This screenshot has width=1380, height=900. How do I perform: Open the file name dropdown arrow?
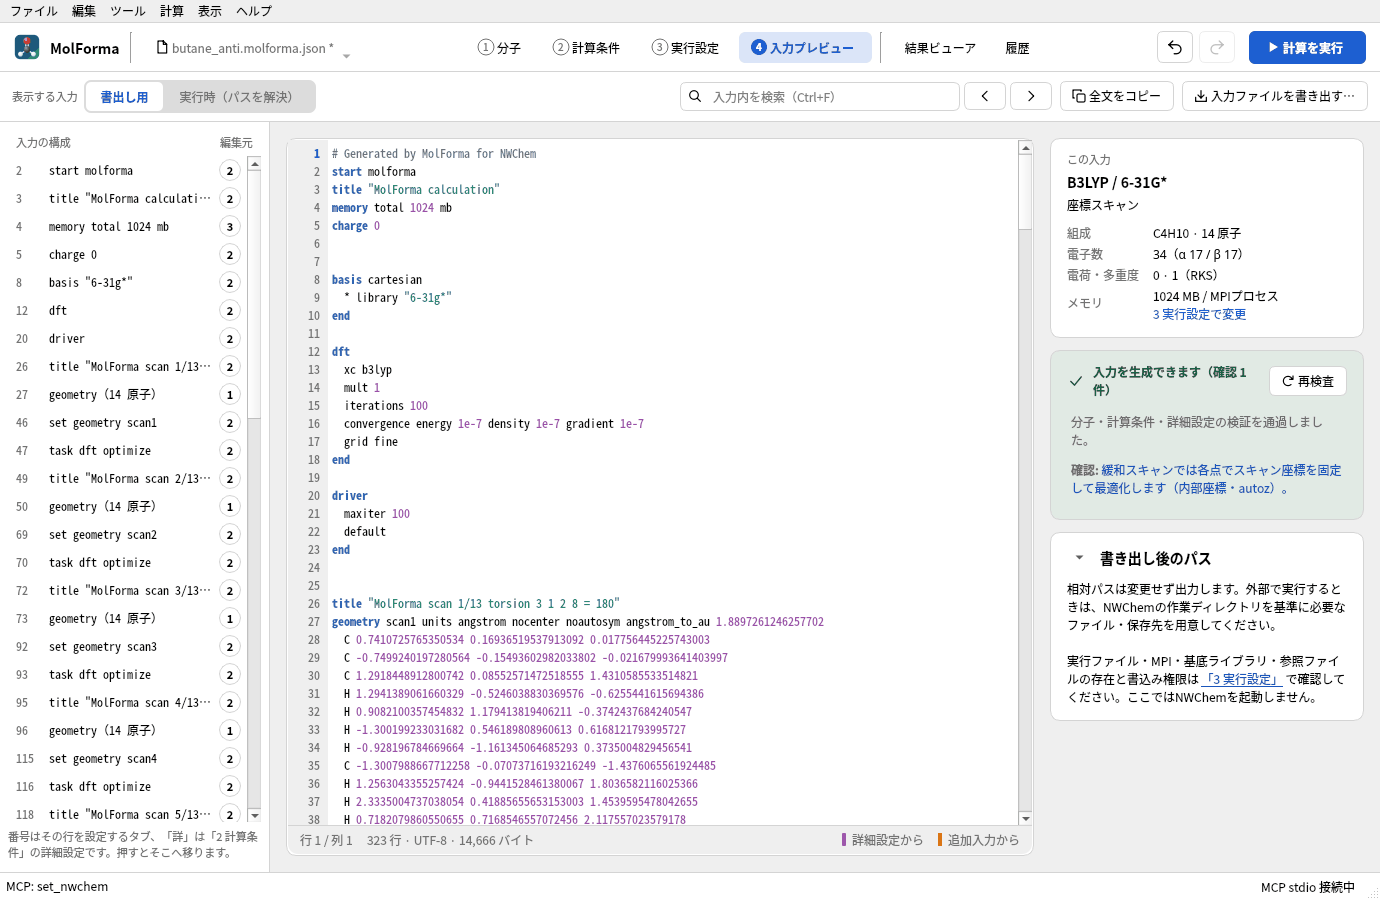[346, 56]
